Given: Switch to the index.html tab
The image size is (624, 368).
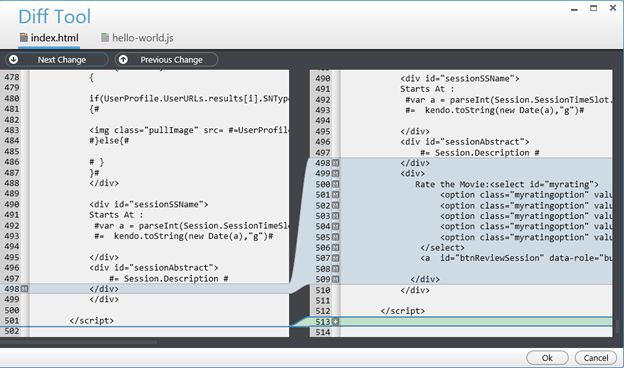Looking at the screenshot, I should tap(49, 38).
